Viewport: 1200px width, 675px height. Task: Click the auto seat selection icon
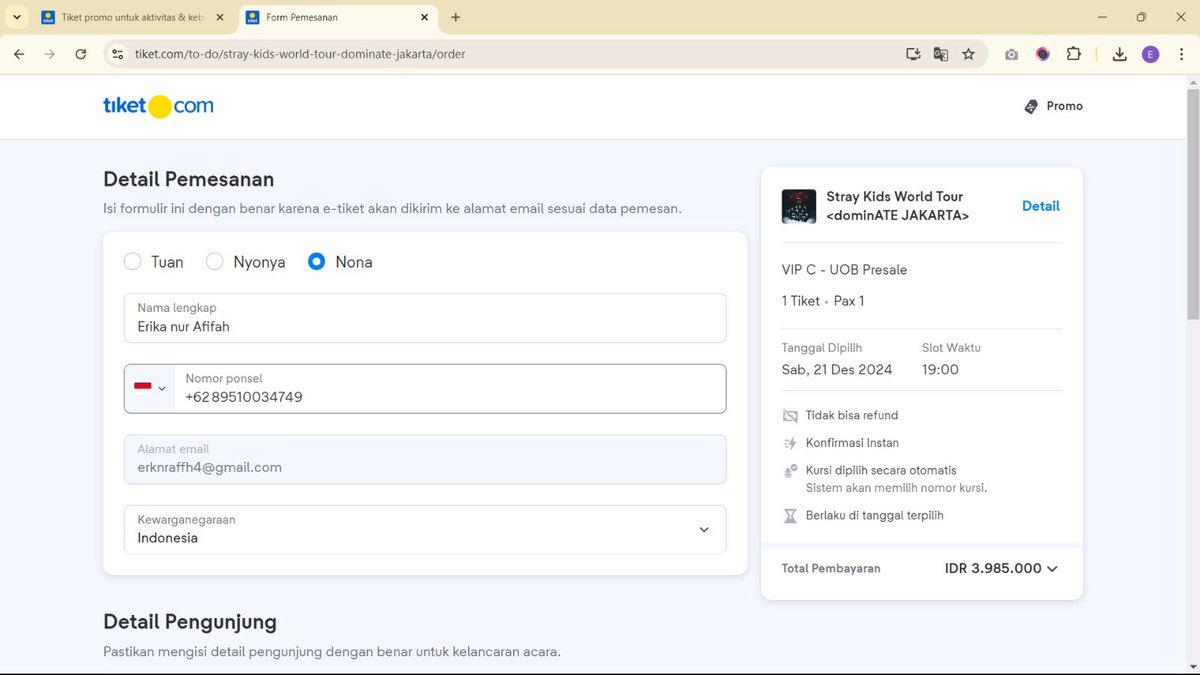[x=790, y=470]
